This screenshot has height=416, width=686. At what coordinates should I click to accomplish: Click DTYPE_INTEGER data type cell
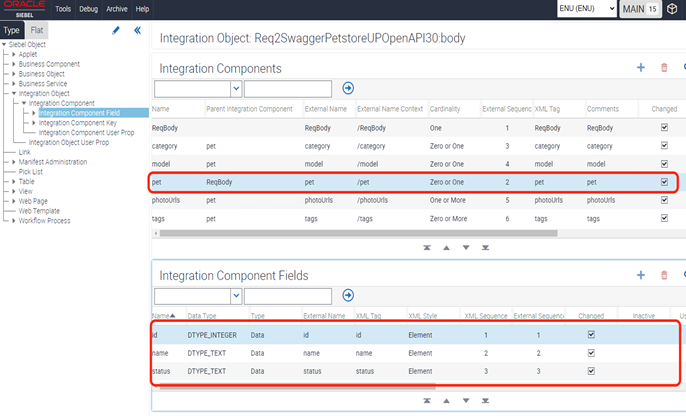[x=212, y=335]
